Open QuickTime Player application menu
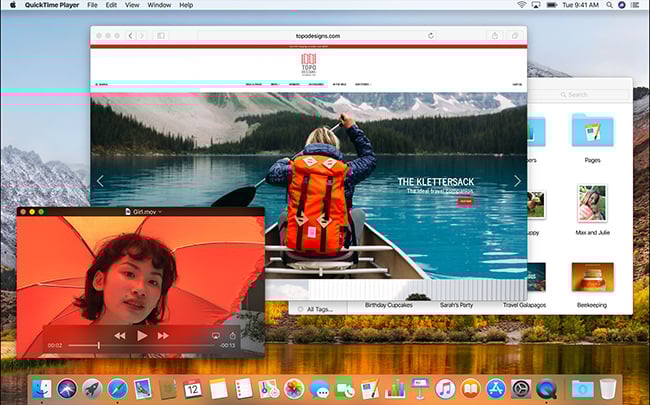650x405 pixels. click(52, 5)
